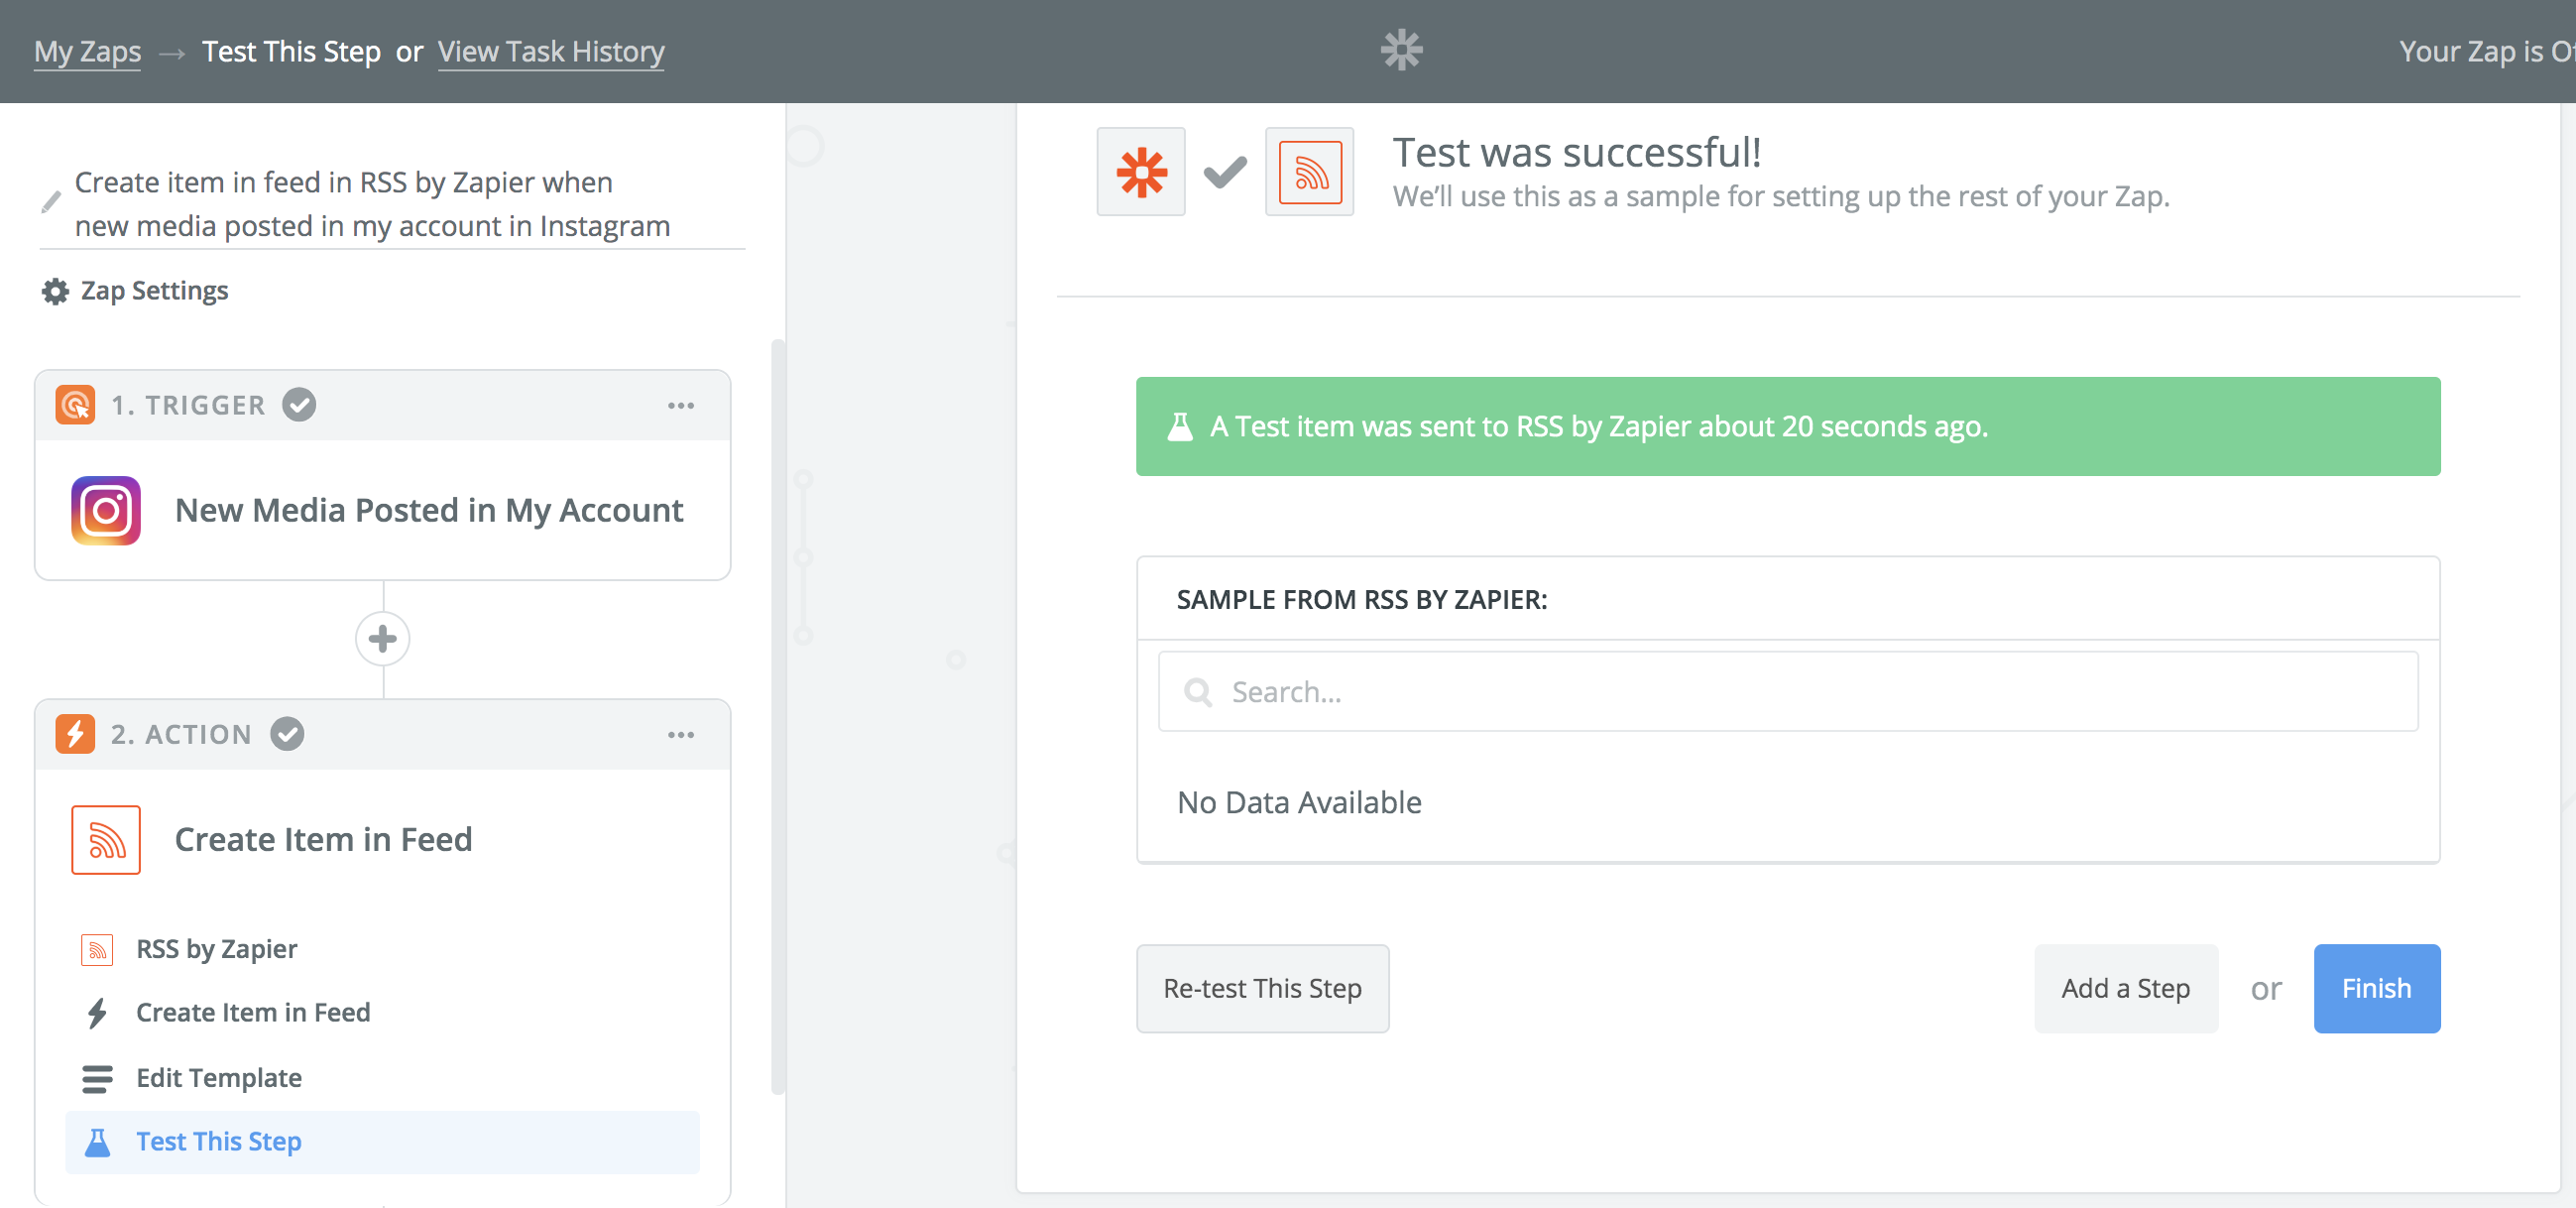The image size is (2576, 1208).
Task: Click the action step completed checkmark
Action: click(x=287, y=734)
